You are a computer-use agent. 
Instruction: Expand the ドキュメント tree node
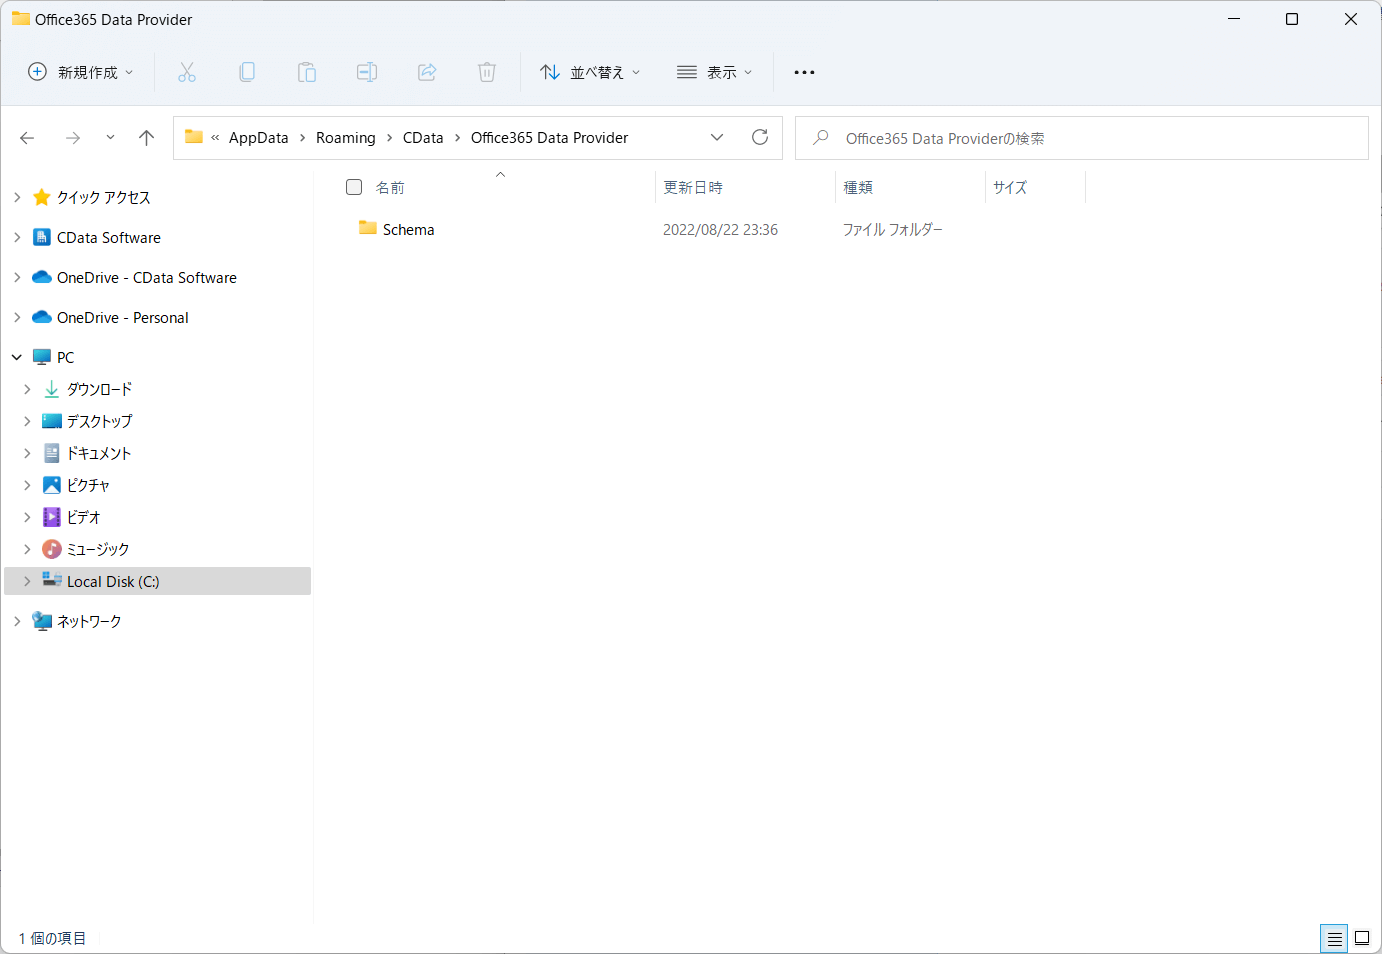(x=27, y=453)
